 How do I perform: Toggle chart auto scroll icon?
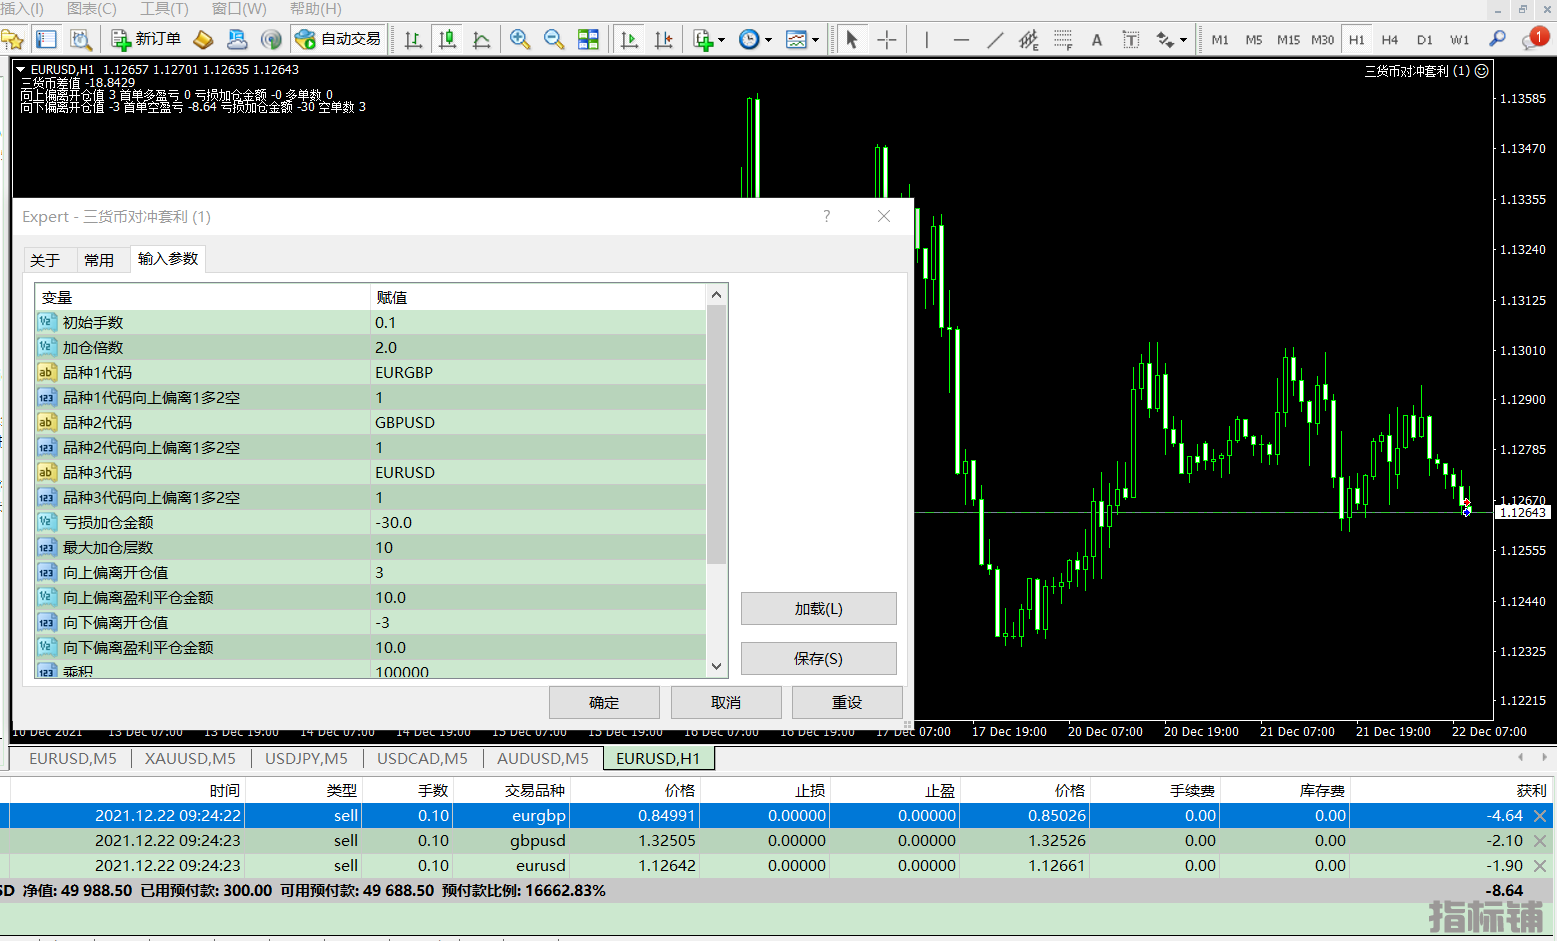pos(629,39)
